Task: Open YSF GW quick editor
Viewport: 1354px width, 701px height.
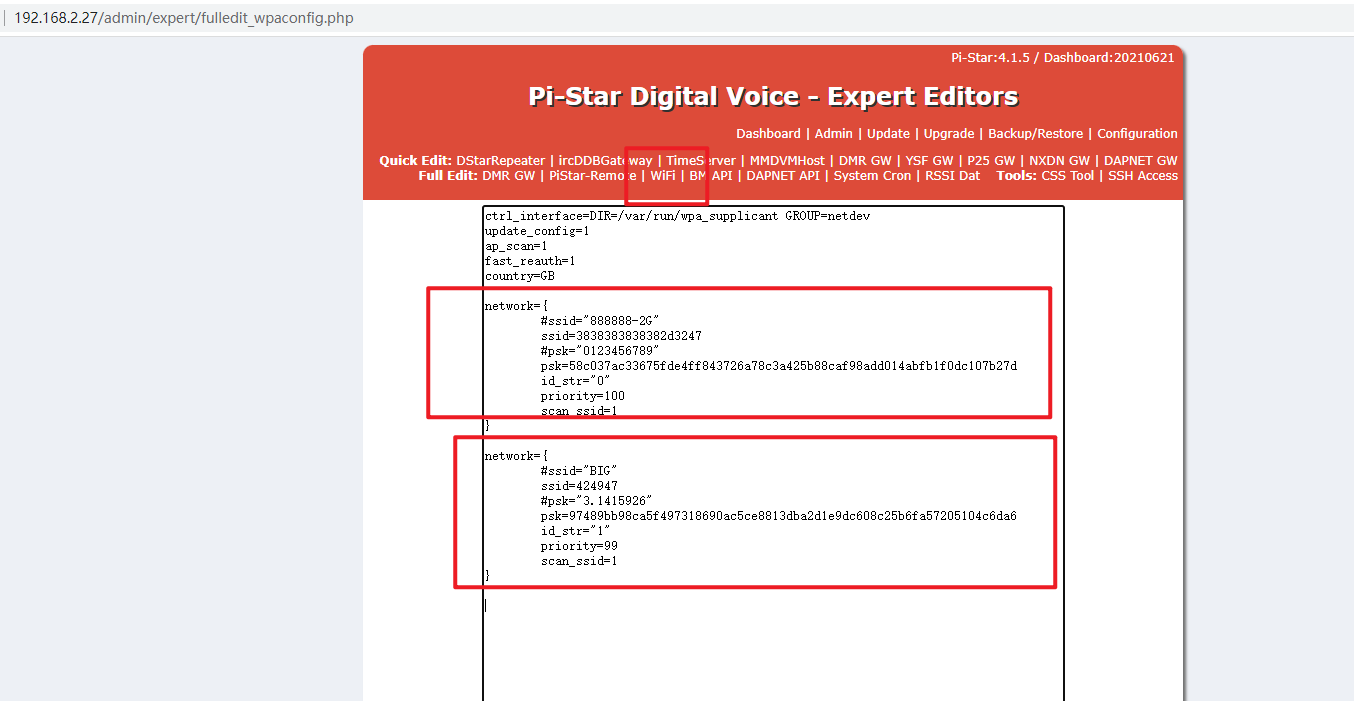Action: [x=929, y=161]
